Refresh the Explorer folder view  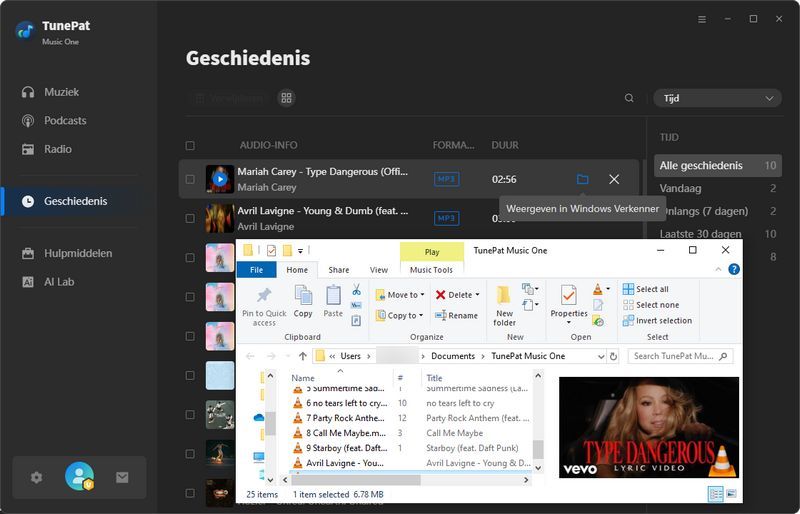[614, 356]
